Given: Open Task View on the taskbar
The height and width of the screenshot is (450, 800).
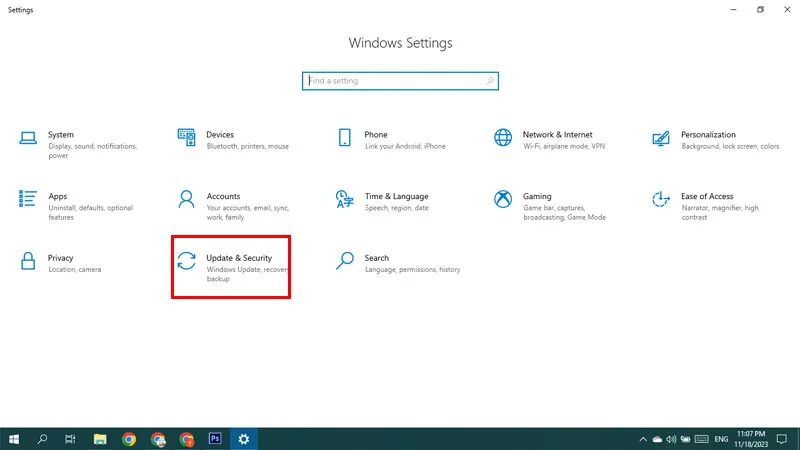Looking at the screenshot, I should coord(70,439).
